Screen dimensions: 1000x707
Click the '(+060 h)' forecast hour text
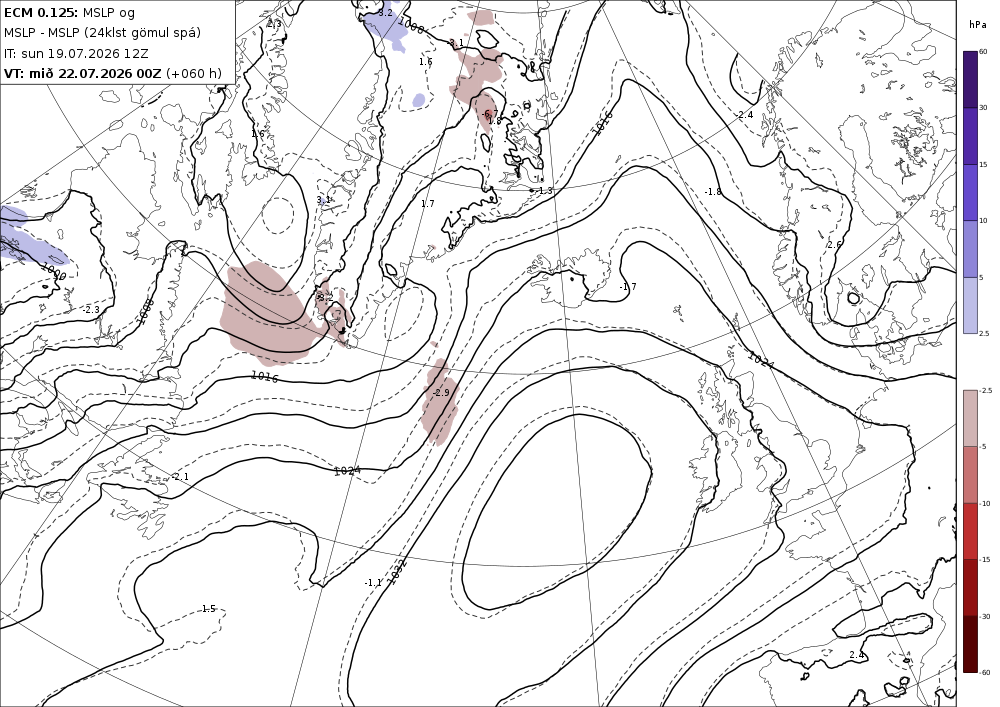point(194,73)
